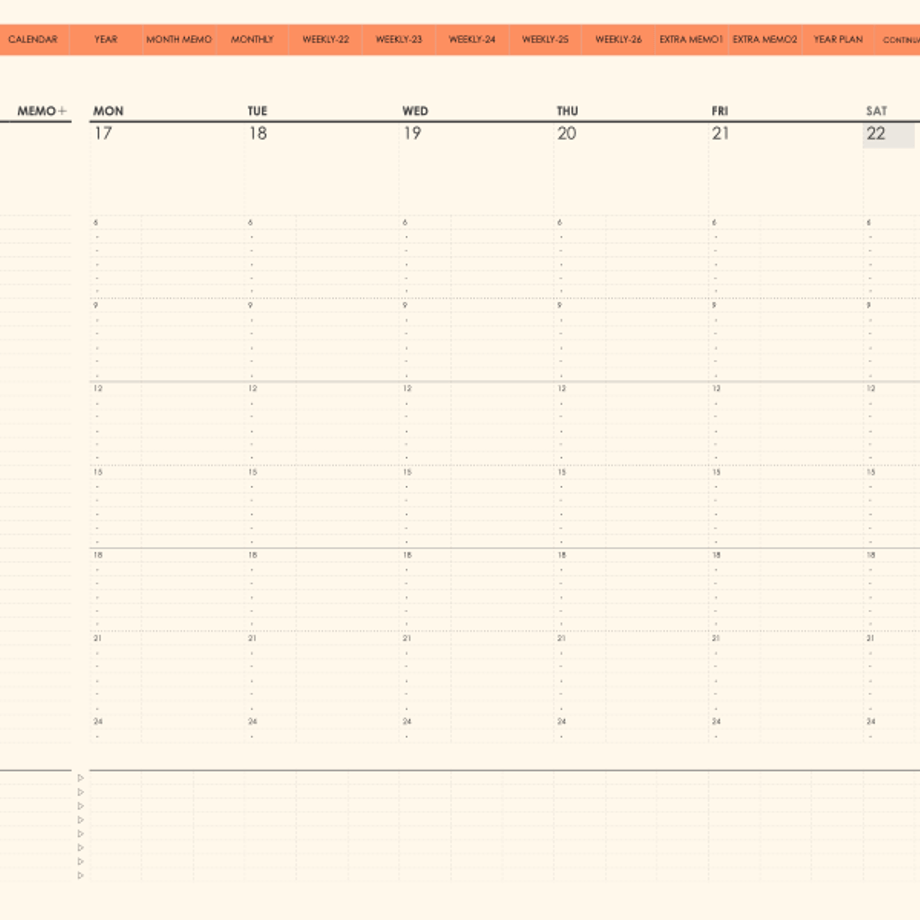Jump to the YEAR PLAN tab

coord(838,39)
